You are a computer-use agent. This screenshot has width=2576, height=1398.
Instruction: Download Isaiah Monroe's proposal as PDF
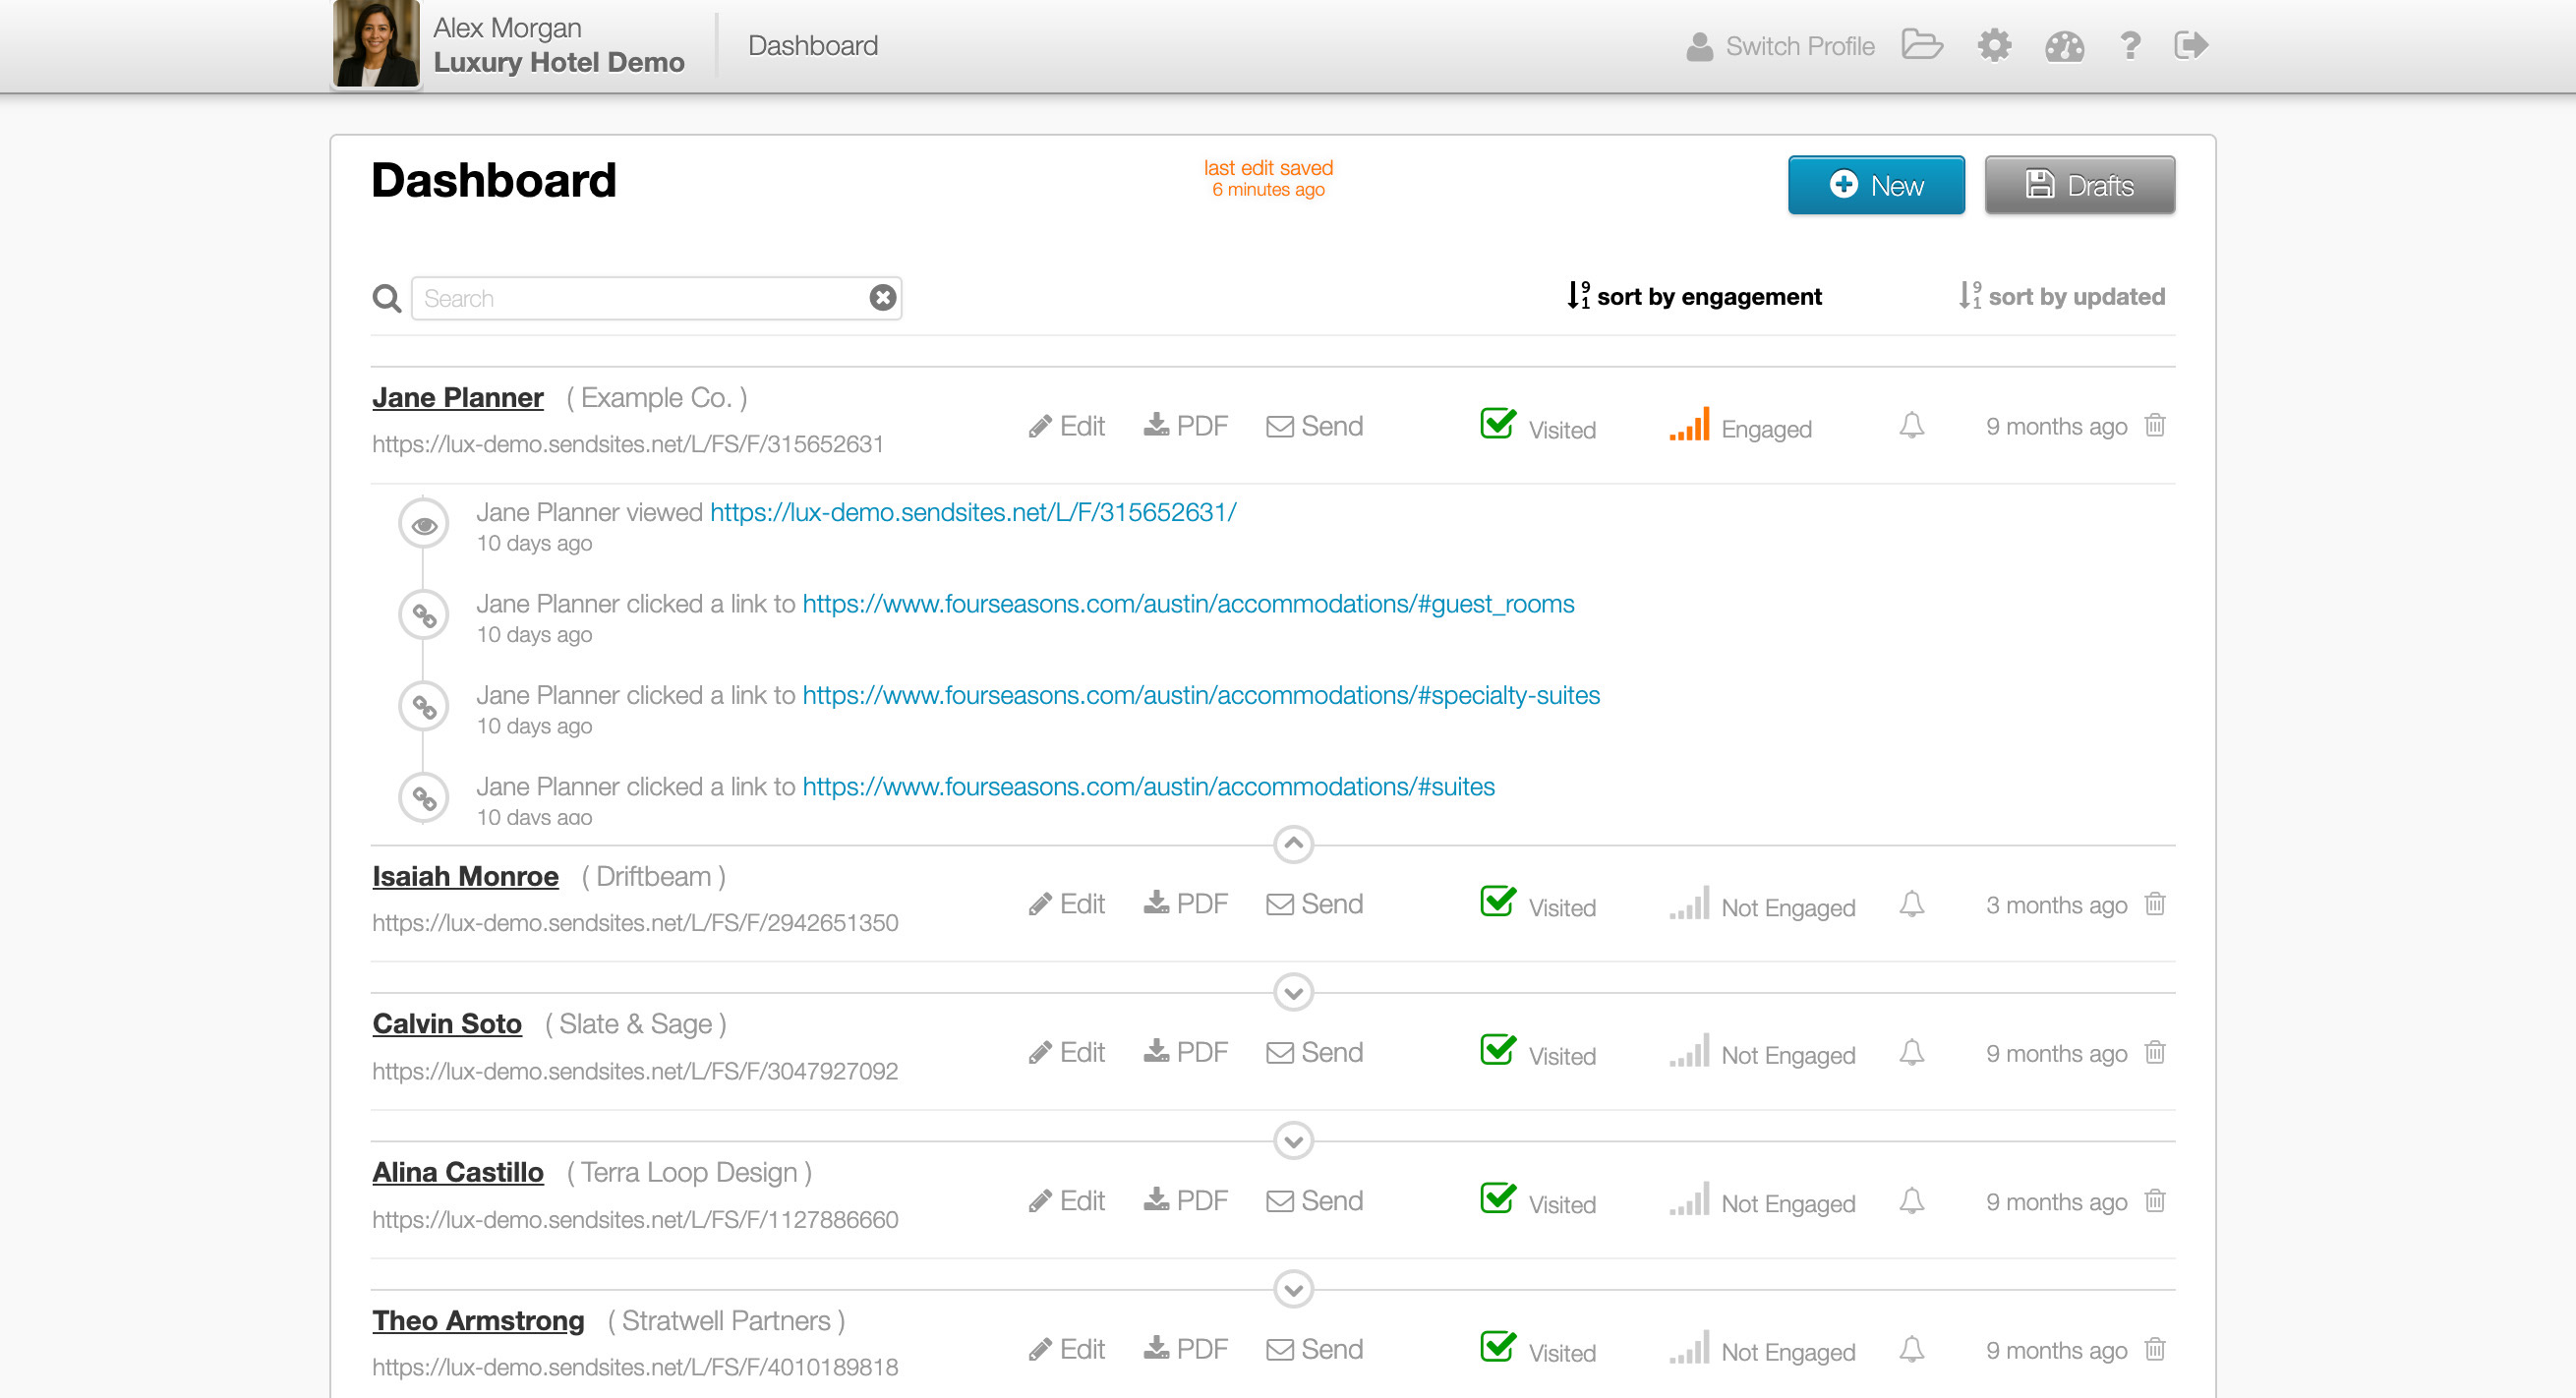click(1186, 903)
